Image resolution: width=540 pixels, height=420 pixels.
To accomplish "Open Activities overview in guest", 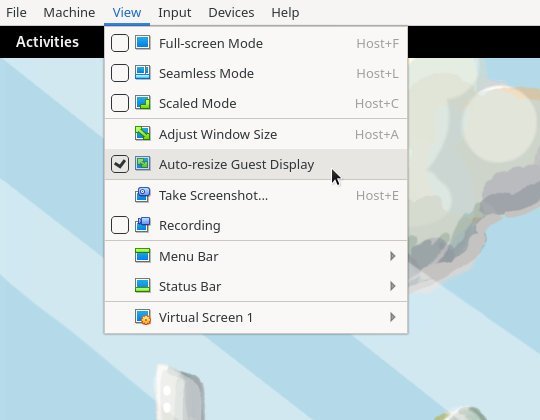I will [x=47, y=42].
